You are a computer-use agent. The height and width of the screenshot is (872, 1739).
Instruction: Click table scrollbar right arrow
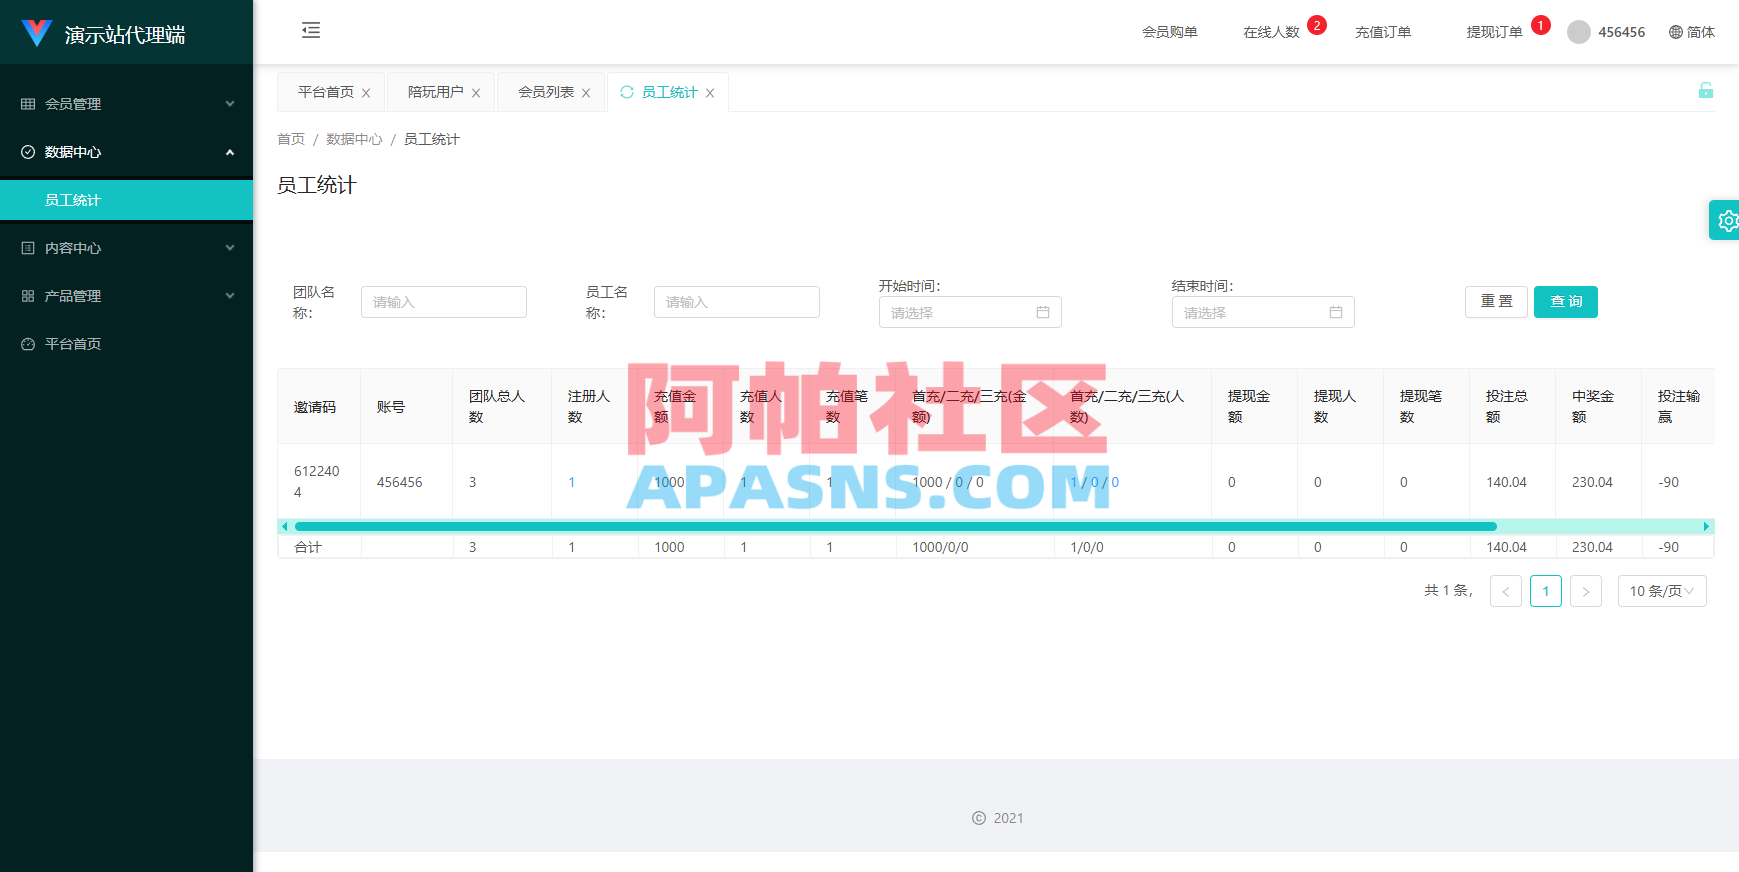tap(1706, 526)
